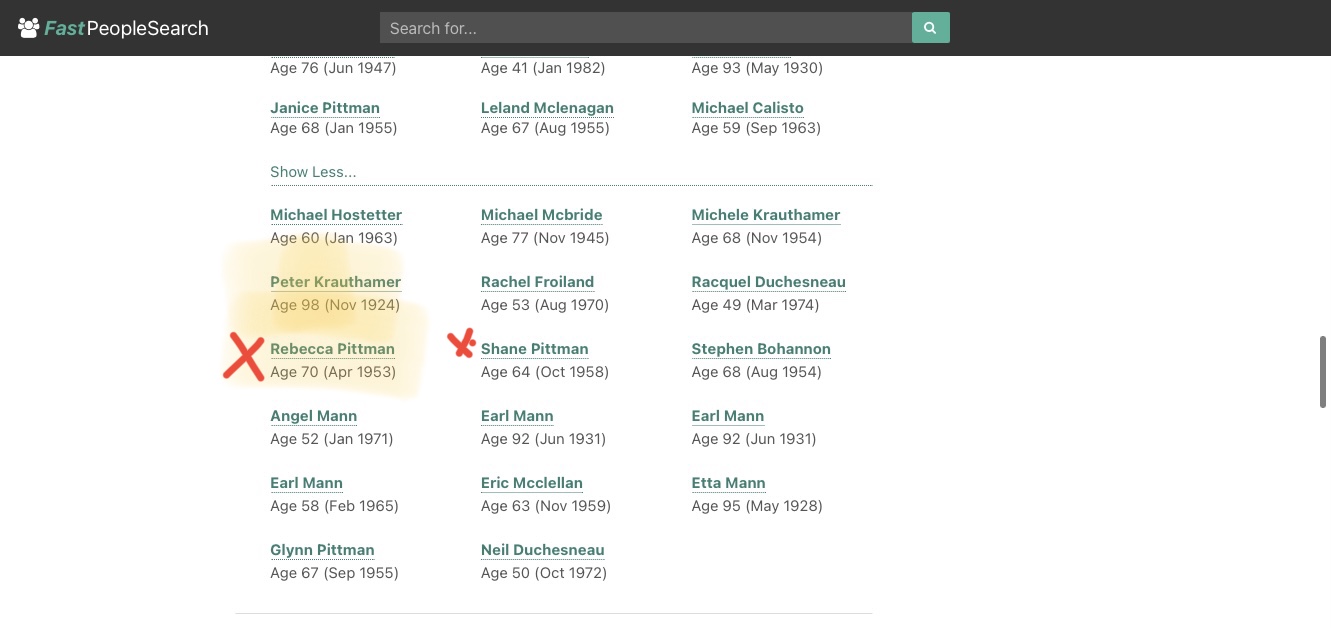Click the red X beside Shane Pittman

[x=461, y=344]
